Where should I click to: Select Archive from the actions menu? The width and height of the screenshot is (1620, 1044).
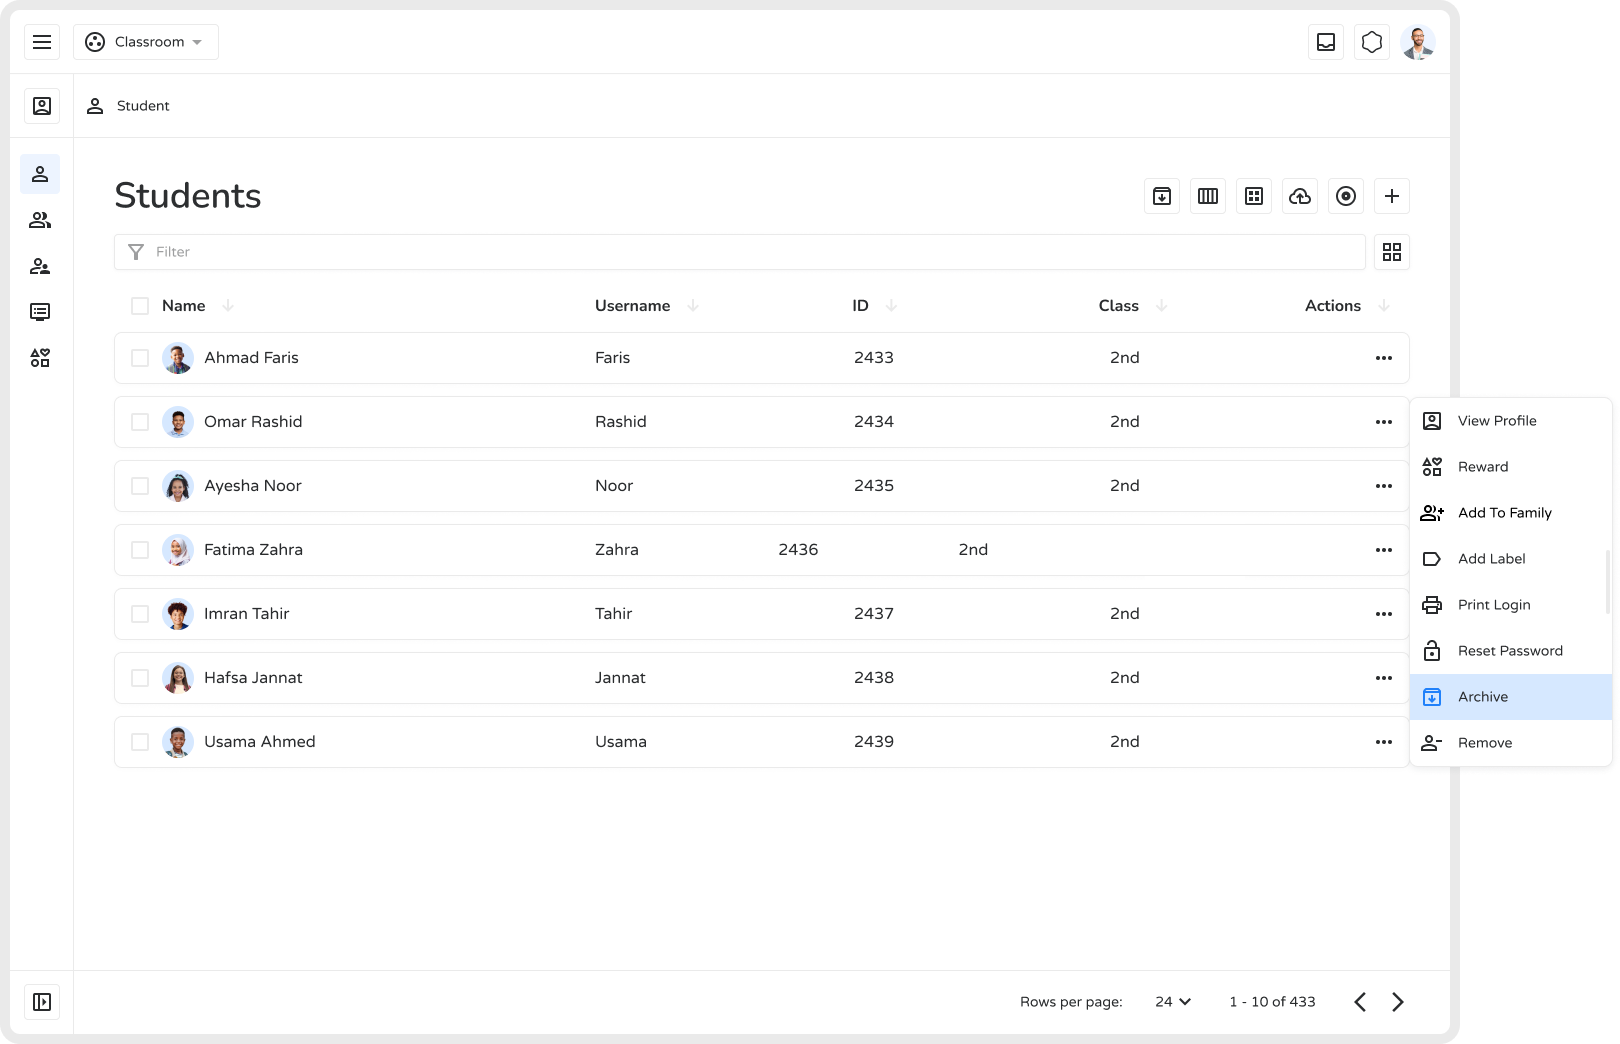[1483, 696]
